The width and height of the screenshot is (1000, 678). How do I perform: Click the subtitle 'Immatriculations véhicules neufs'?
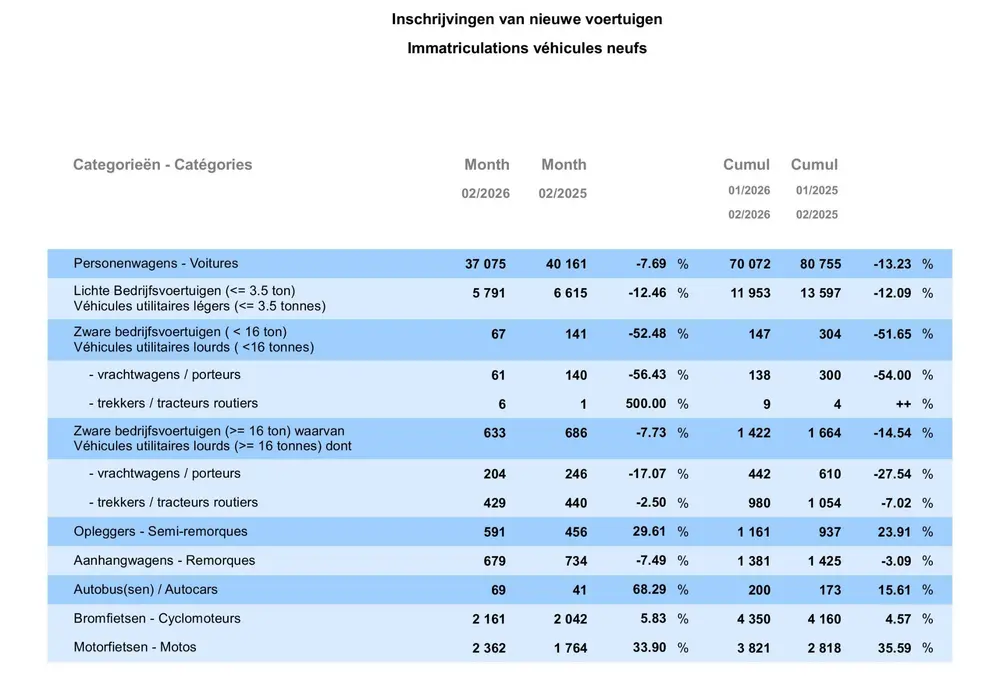(526, 48)
